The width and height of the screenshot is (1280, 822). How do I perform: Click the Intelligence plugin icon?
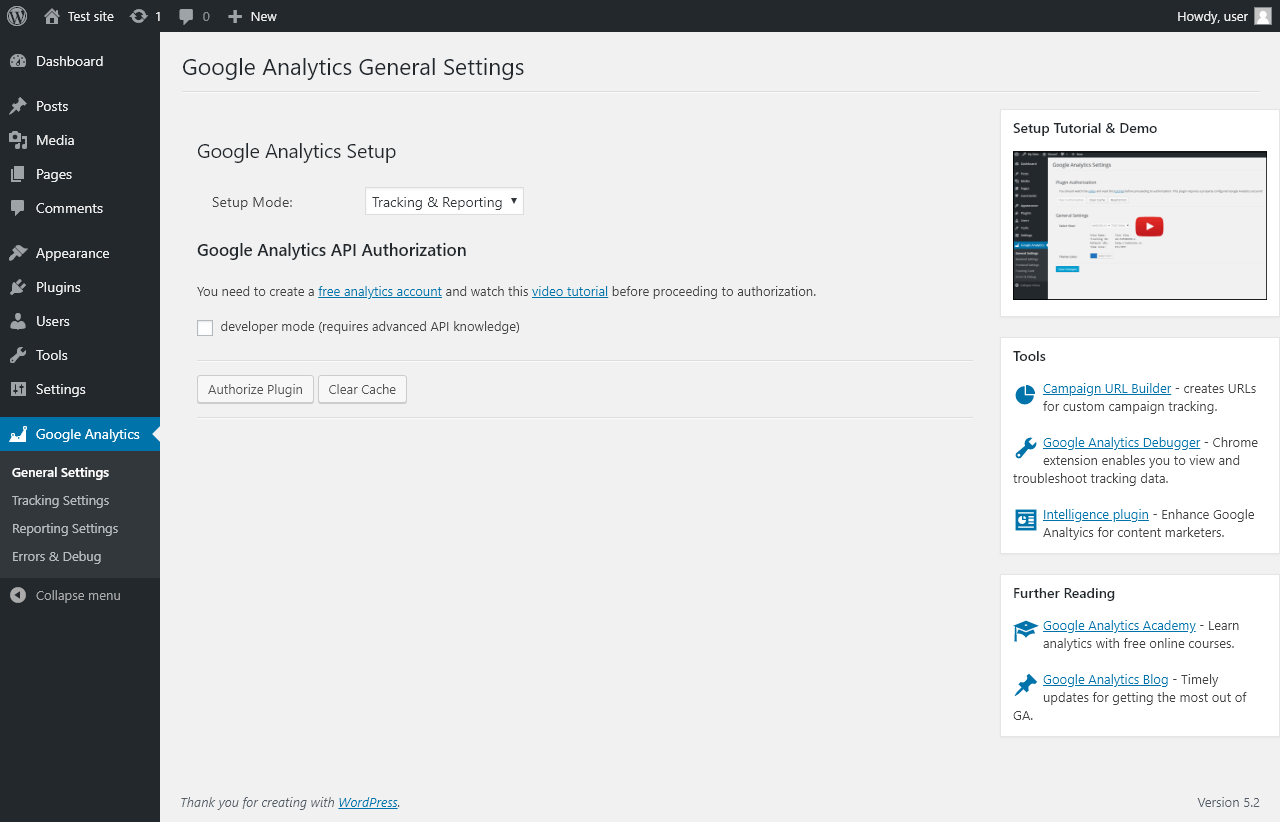1025,520
